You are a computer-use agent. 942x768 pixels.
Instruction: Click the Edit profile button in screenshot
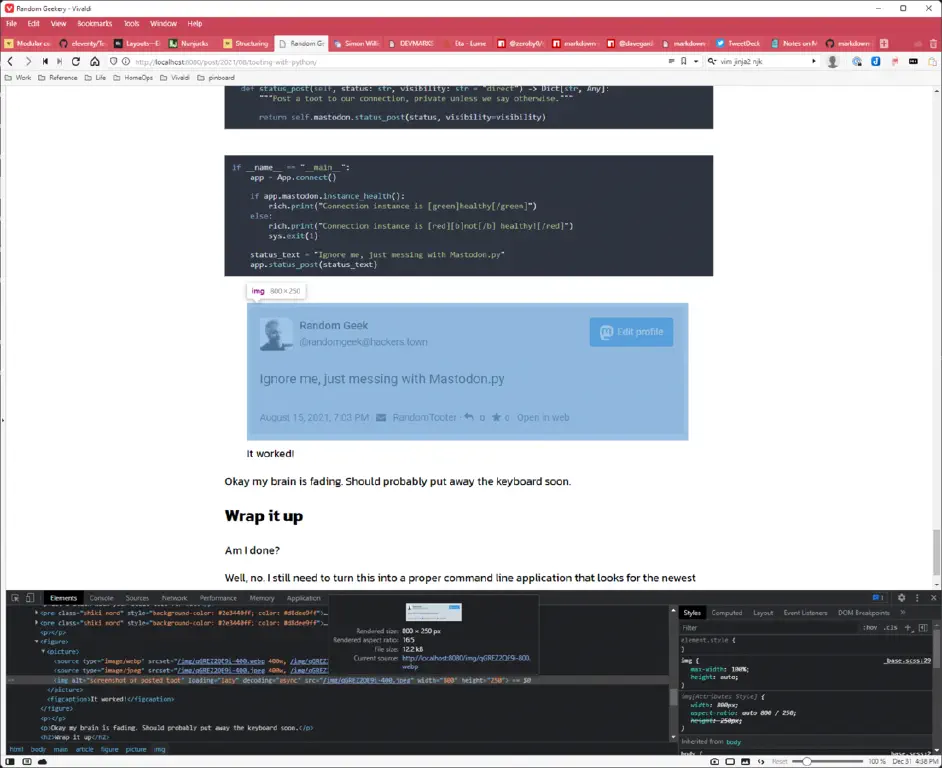point(631,332)
